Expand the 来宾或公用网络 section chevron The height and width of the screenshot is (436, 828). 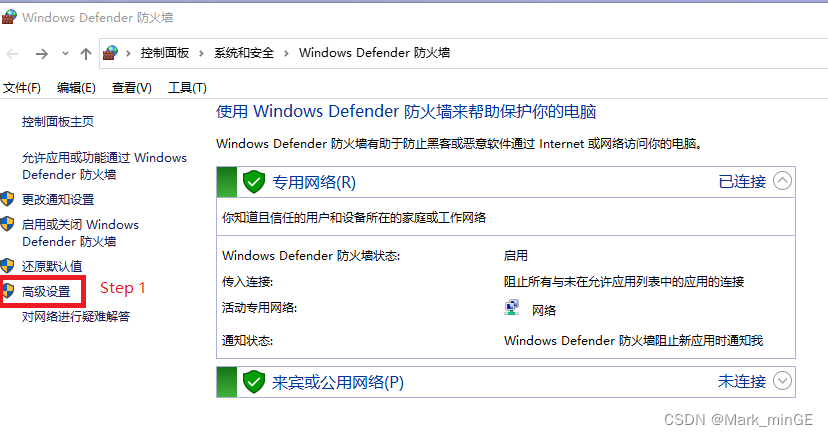tap(782, 381)
